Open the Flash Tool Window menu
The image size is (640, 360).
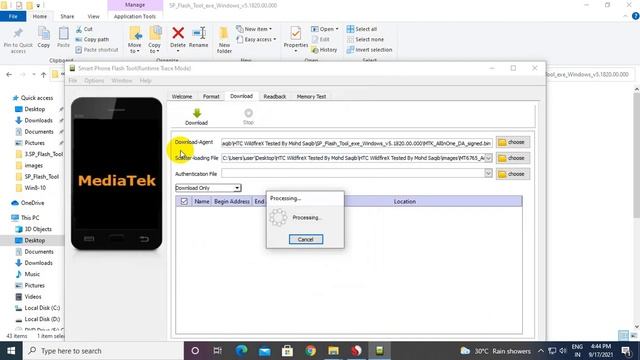122,80
